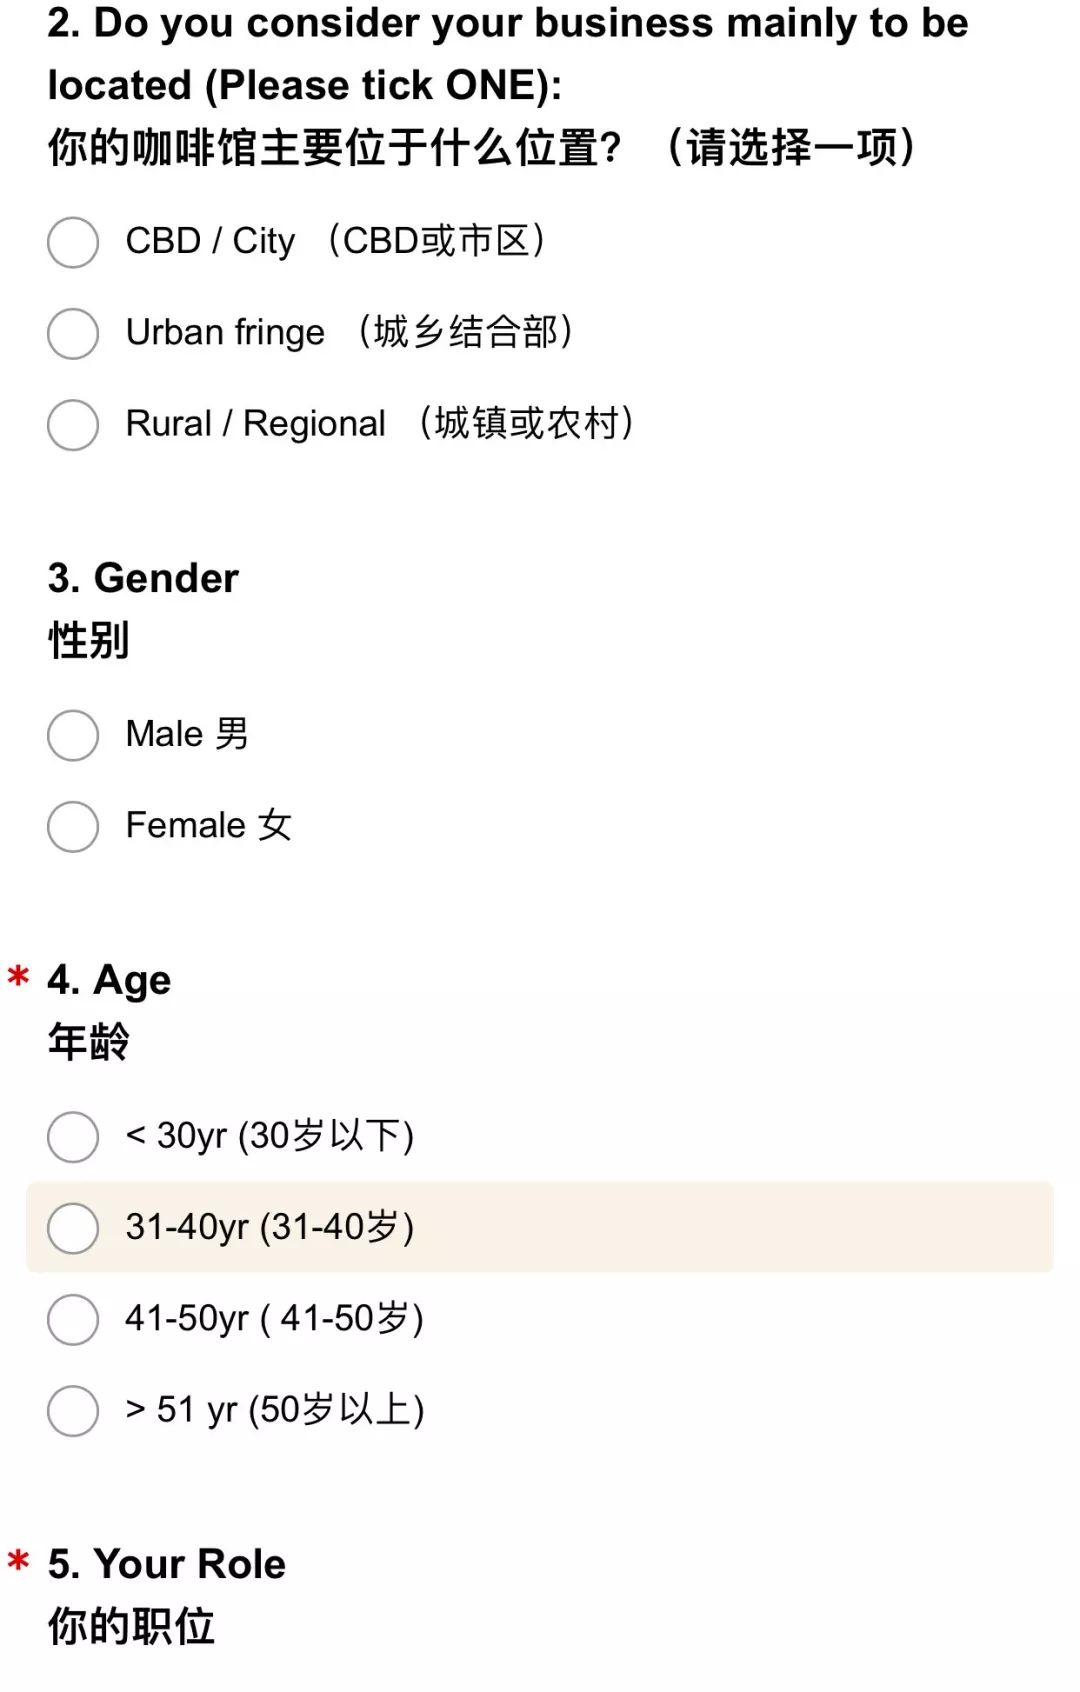Select the over 51 yr age option
Viewport: 1080px width, 1692px height.
tap(73, 1411)
